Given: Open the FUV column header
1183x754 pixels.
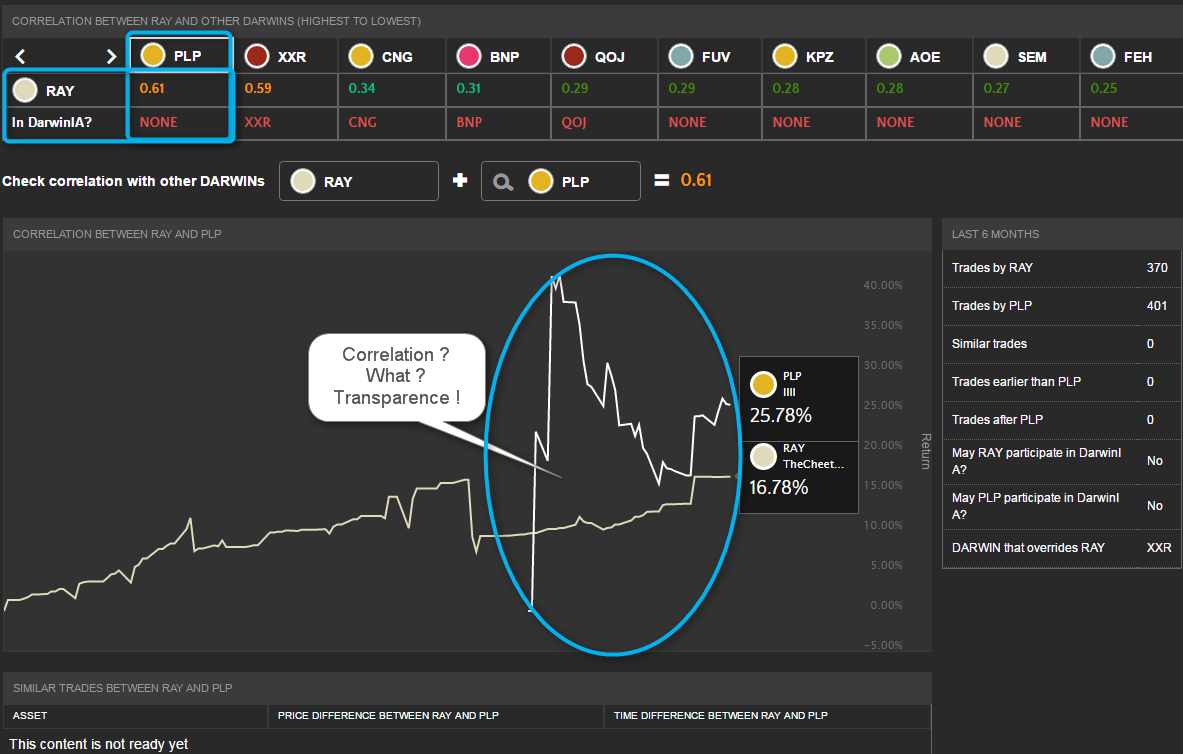Looking at the screenshot, I should 710,56.
